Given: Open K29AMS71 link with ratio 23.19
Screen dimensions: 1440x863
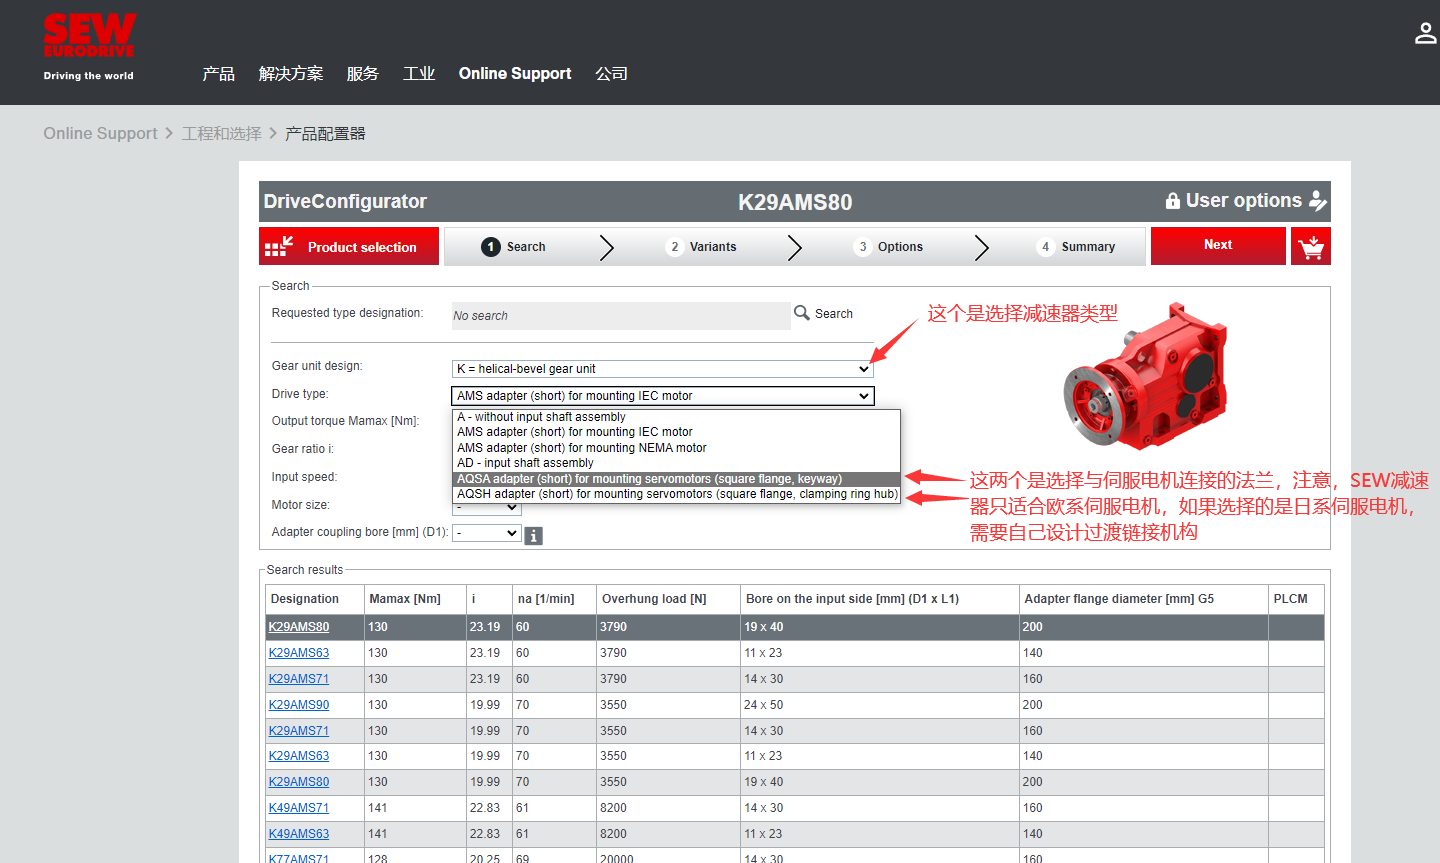Looking at the screenshot, I should click(299, 679).
